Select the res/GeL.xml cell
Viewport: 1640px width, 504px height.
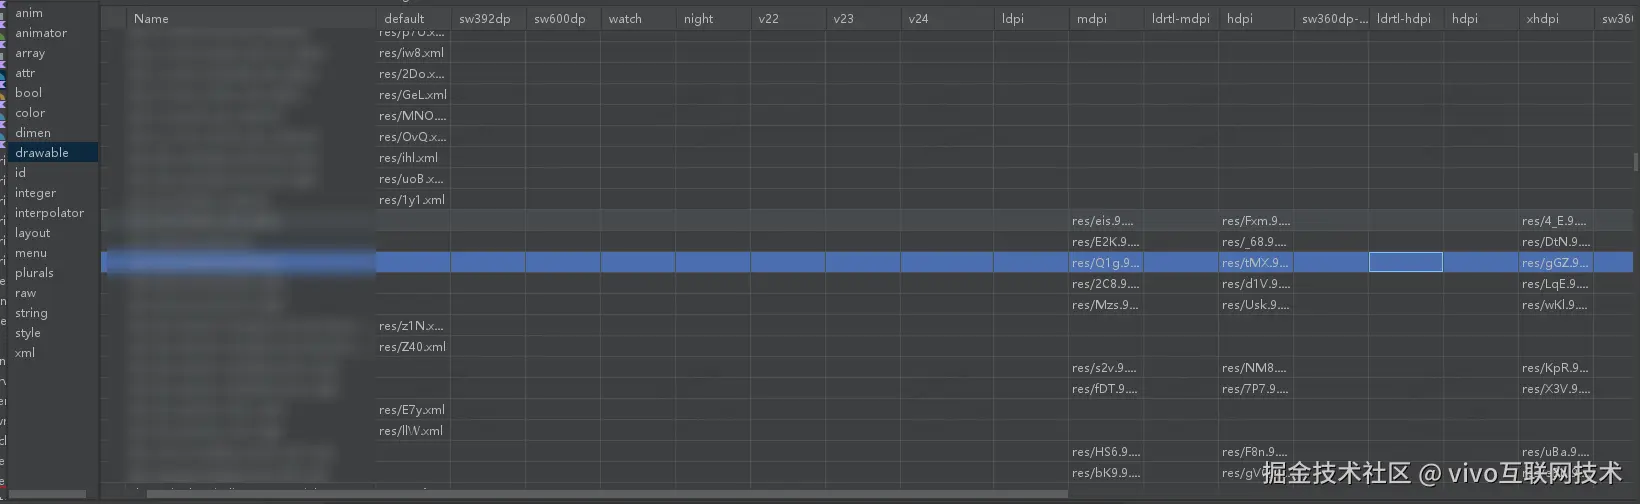click(413, 95)
